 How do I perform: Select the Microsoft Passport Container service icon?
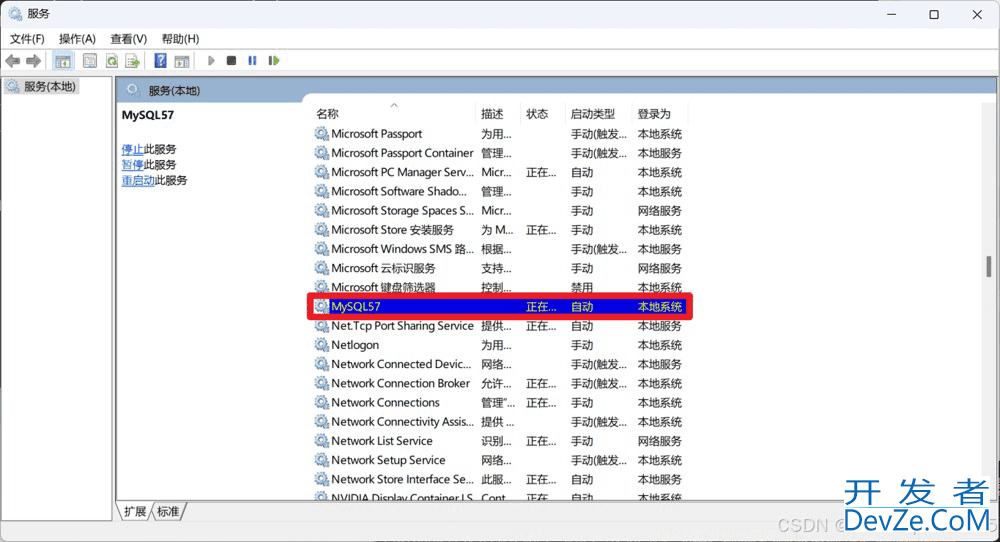(321, 153)
